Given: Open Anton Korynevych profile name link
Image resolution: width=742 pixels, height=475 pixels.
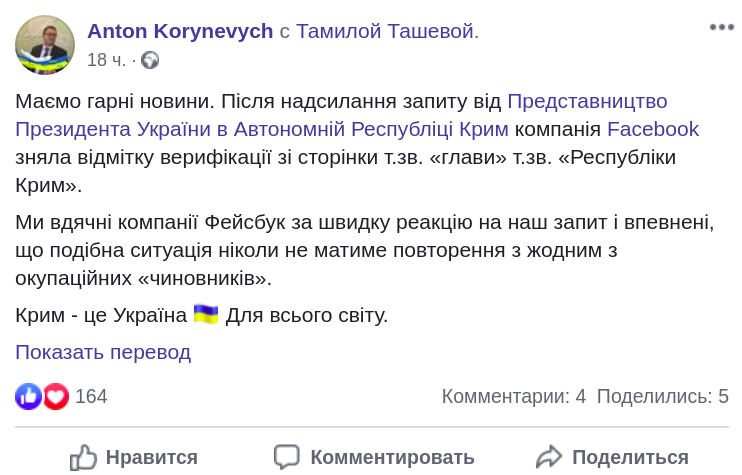Looking at the screenshot, I should tap(180, 31).
